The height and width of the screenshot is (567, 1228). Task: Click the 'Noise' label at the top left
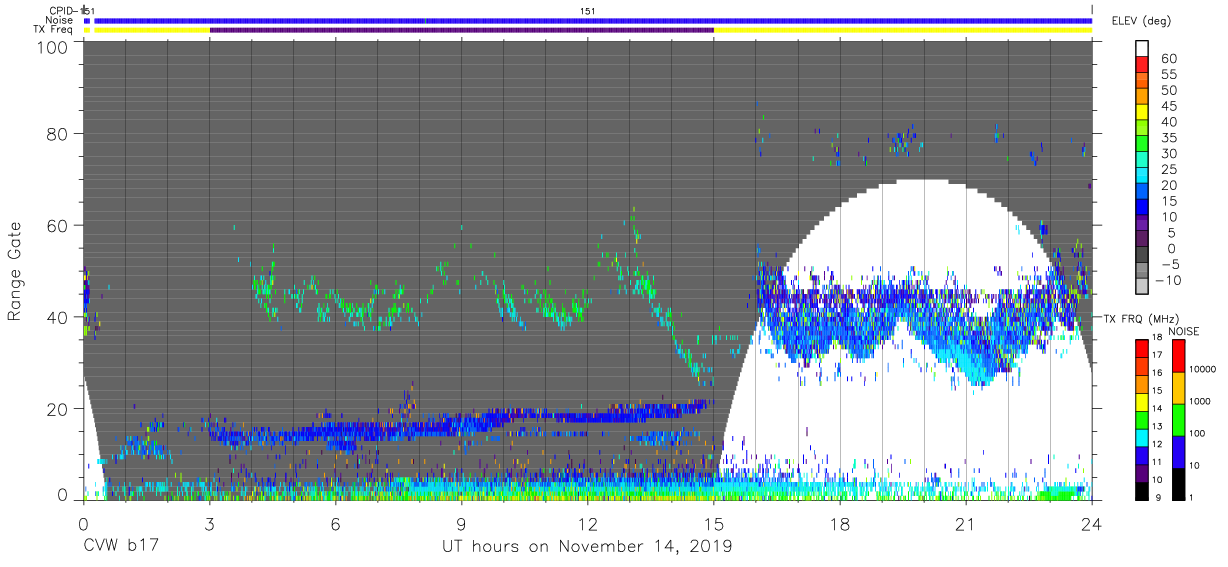[x=60, y=20]
